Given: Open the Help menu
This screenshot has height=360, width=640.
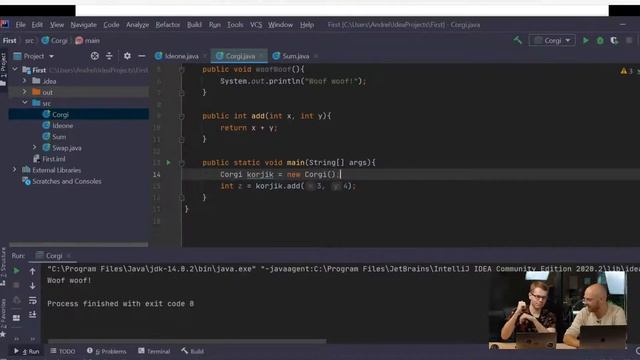Looking at the screenshot, I should 307,25.
